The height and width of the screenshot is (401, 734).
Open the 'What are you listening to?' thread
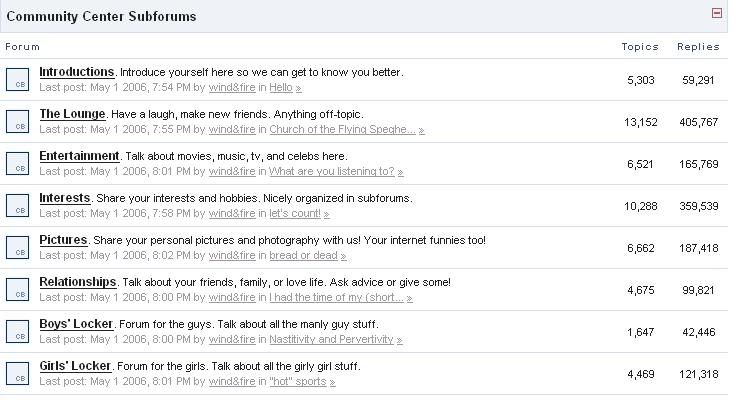332,172
